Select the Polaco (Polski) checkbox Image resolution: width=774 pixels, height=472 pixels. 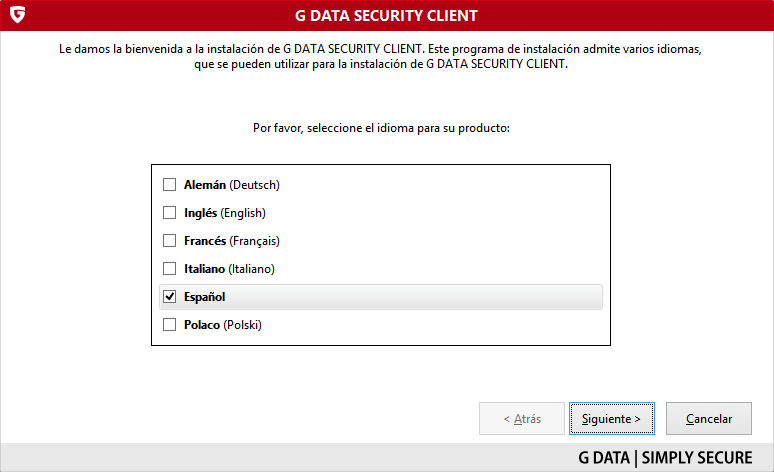pos(169,325)
